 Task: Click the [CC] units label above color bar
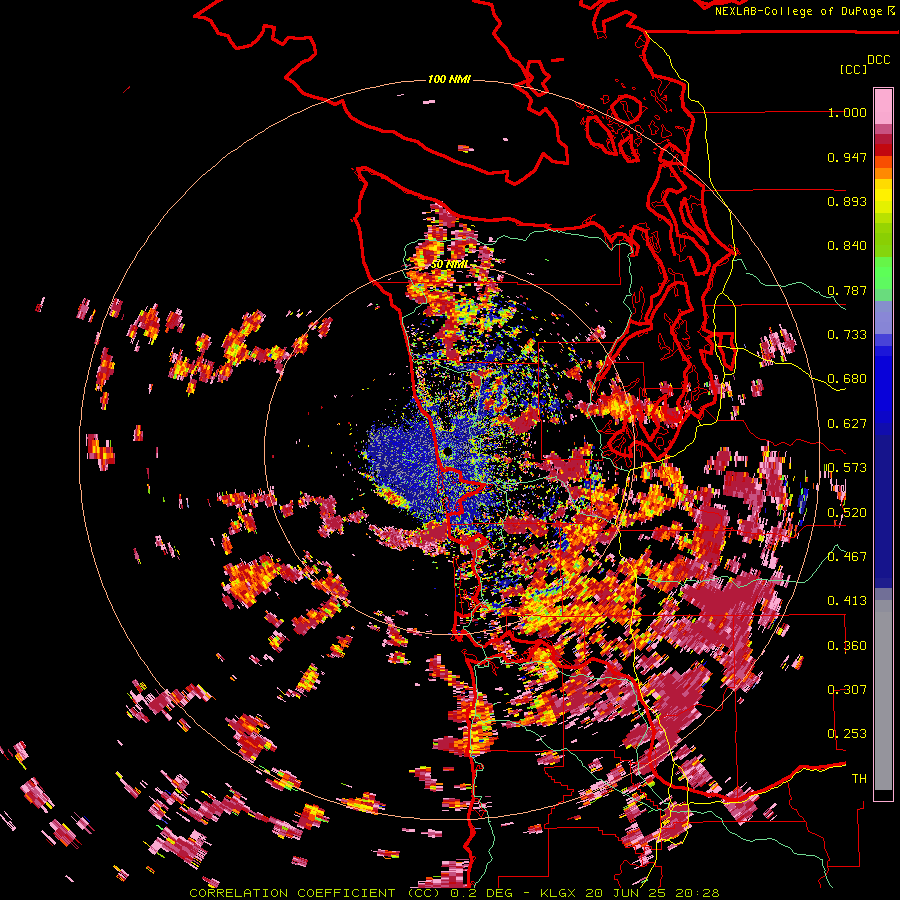click(x=854, y=69)
